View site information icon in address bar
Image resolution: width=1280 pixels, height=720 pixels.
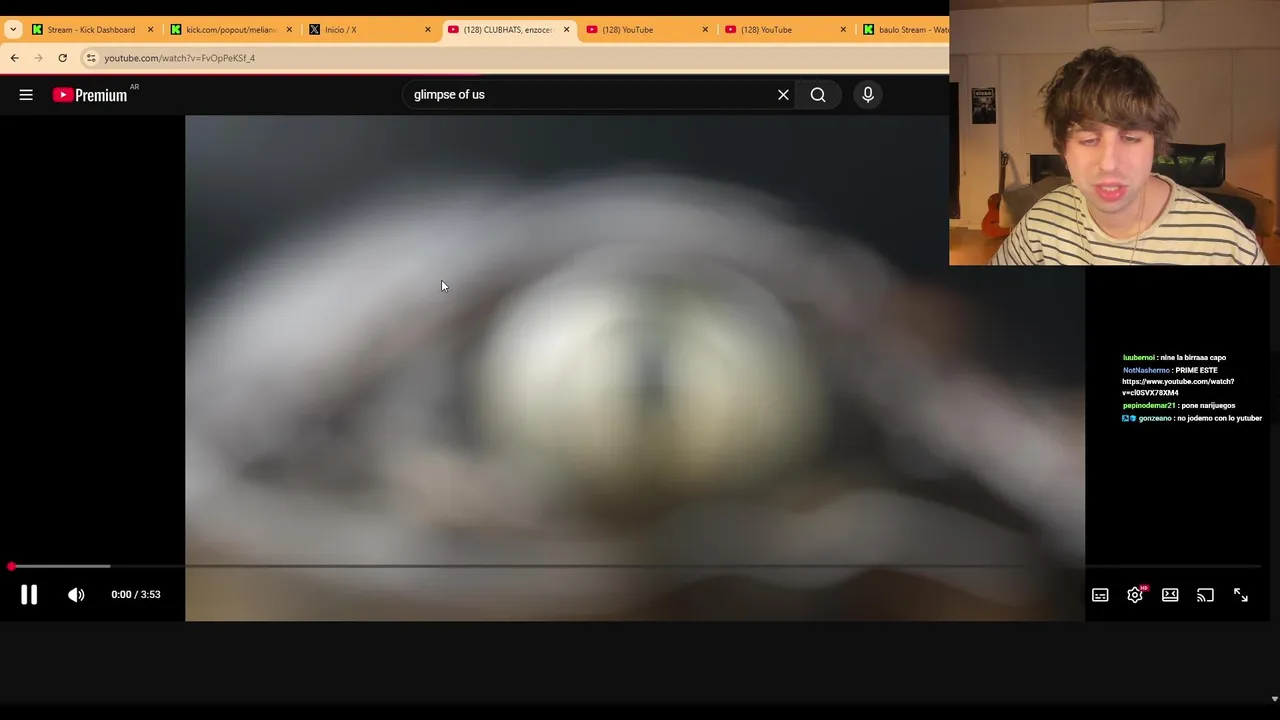pos(91,58)
